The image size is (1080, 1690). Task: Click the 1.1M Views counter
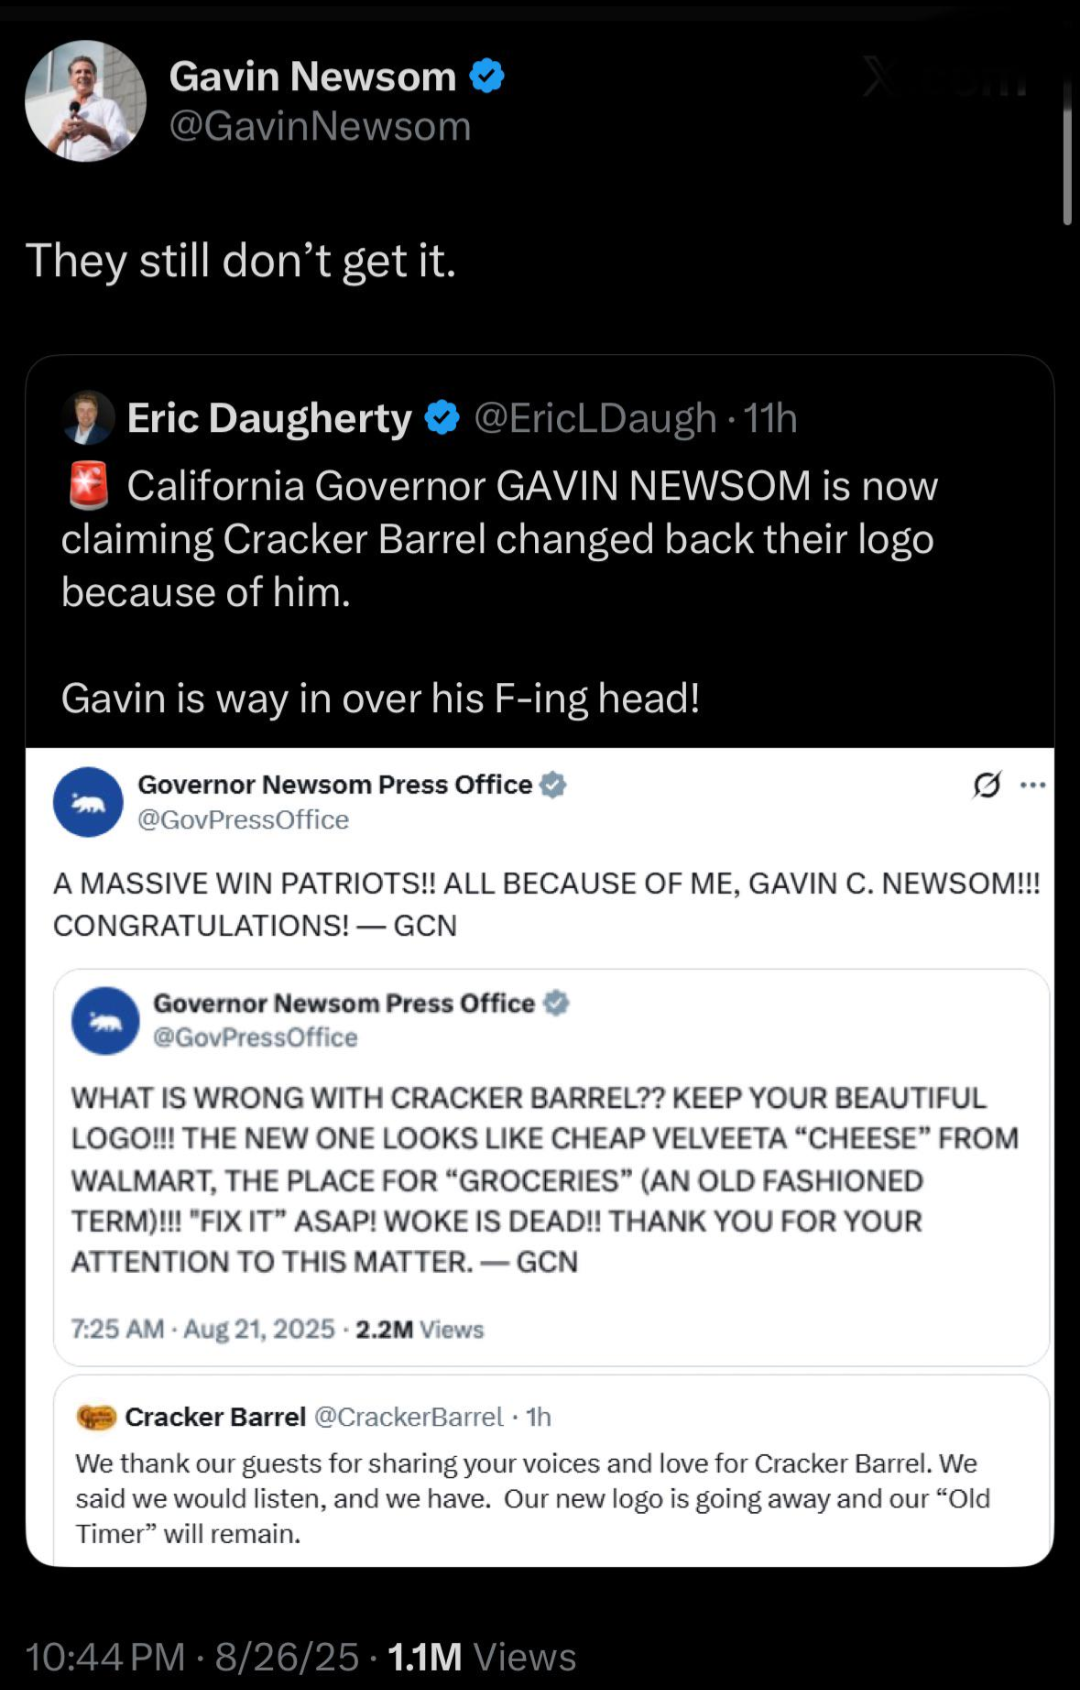pyautogui.click(x=481, y=1657)
